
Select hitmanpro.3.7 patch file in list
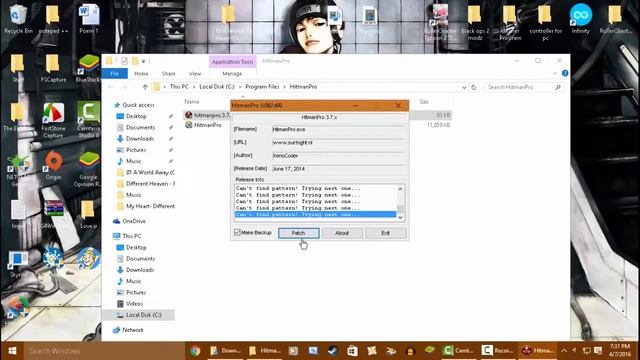[208, 115]
